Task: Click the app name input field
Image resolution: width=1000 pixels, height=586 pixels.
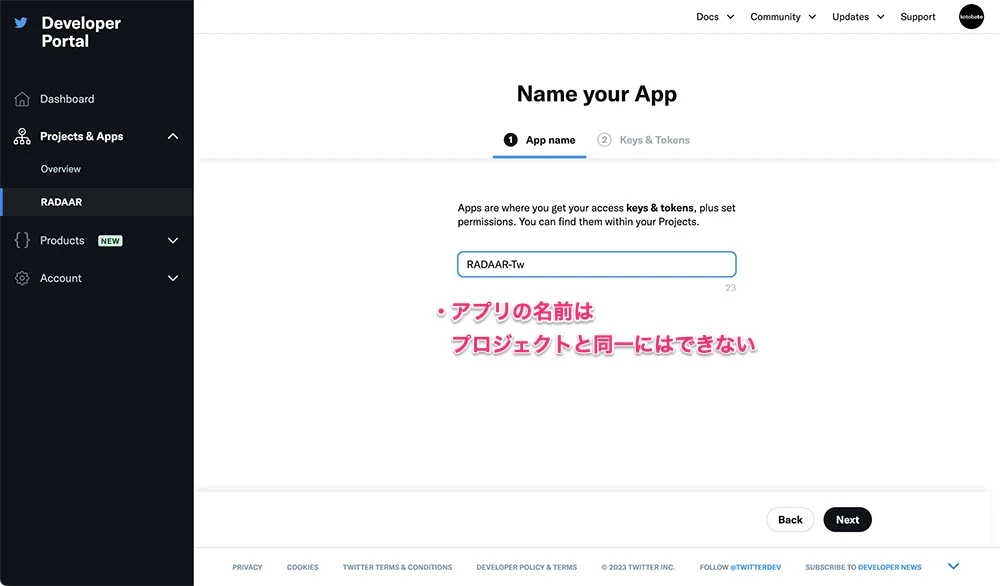Action: click(596, 264)
